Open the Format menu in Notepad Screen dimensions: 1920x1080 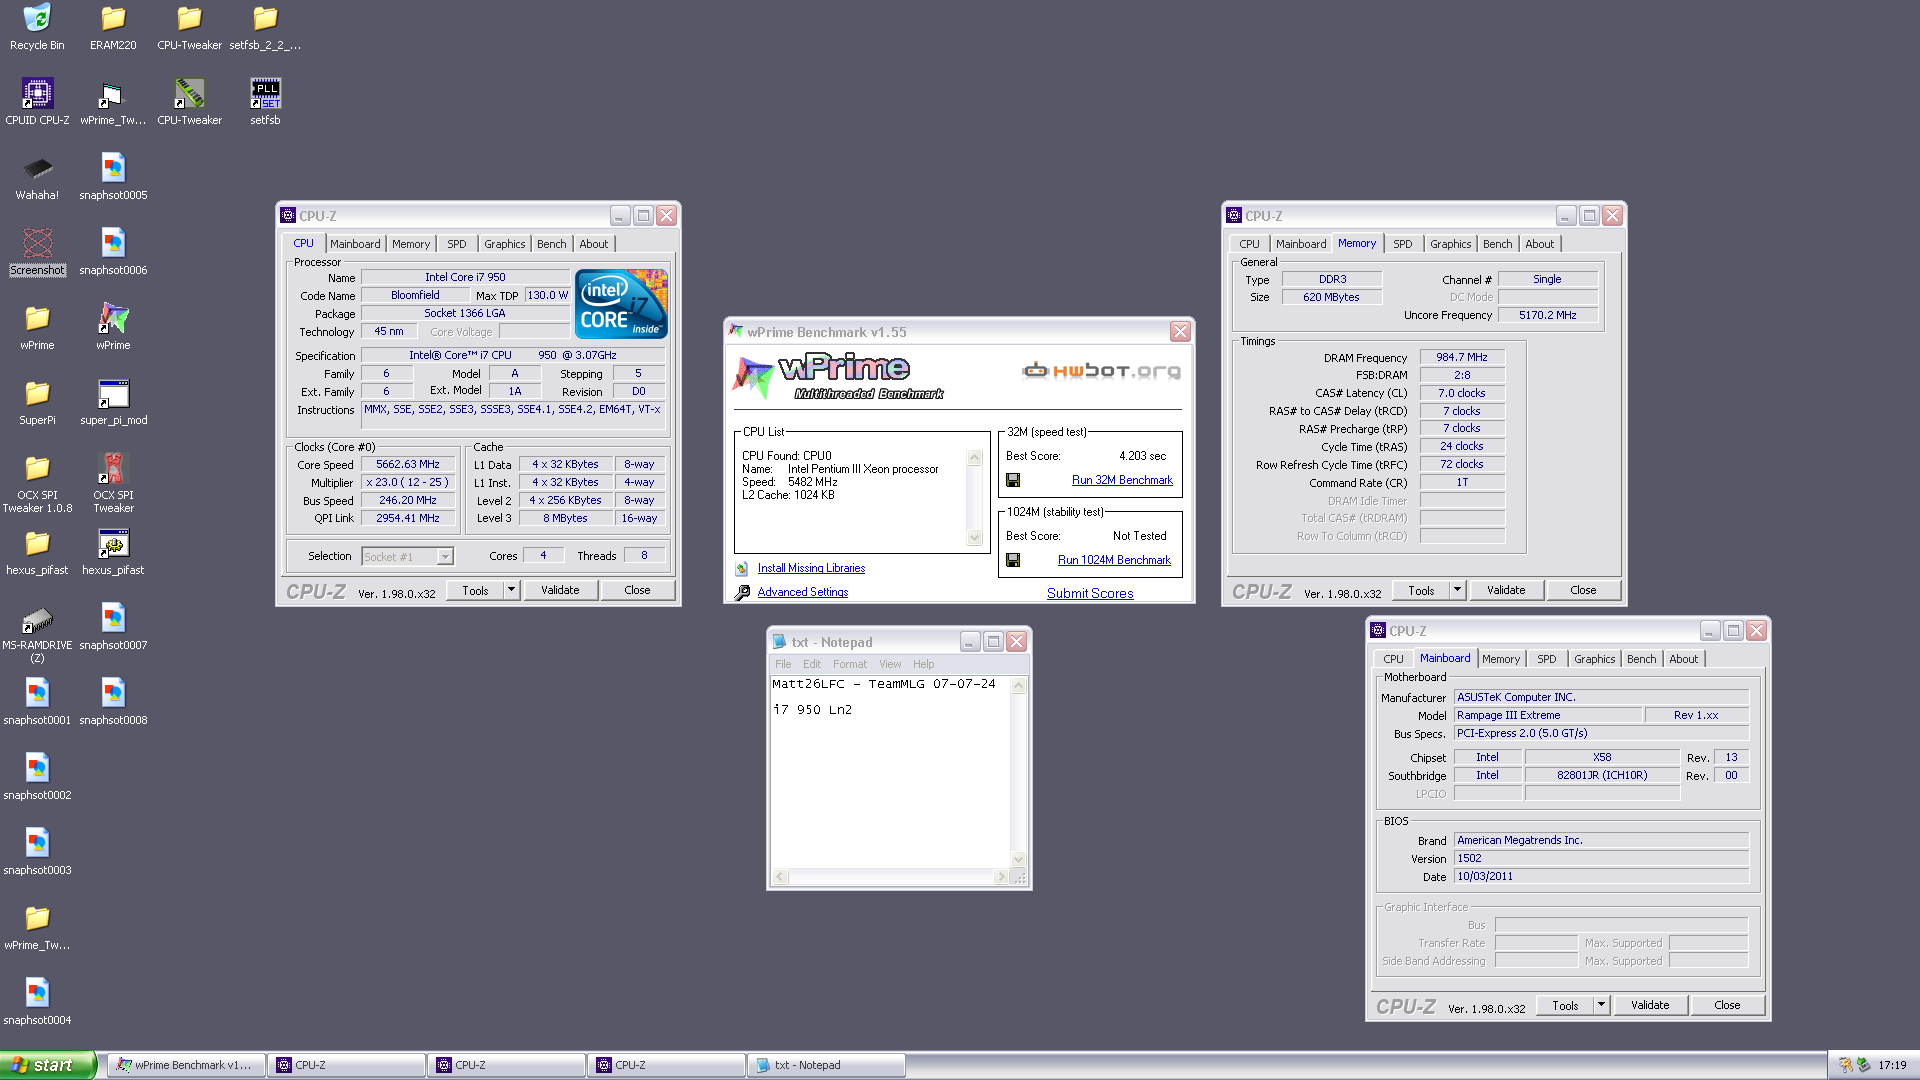850,664
